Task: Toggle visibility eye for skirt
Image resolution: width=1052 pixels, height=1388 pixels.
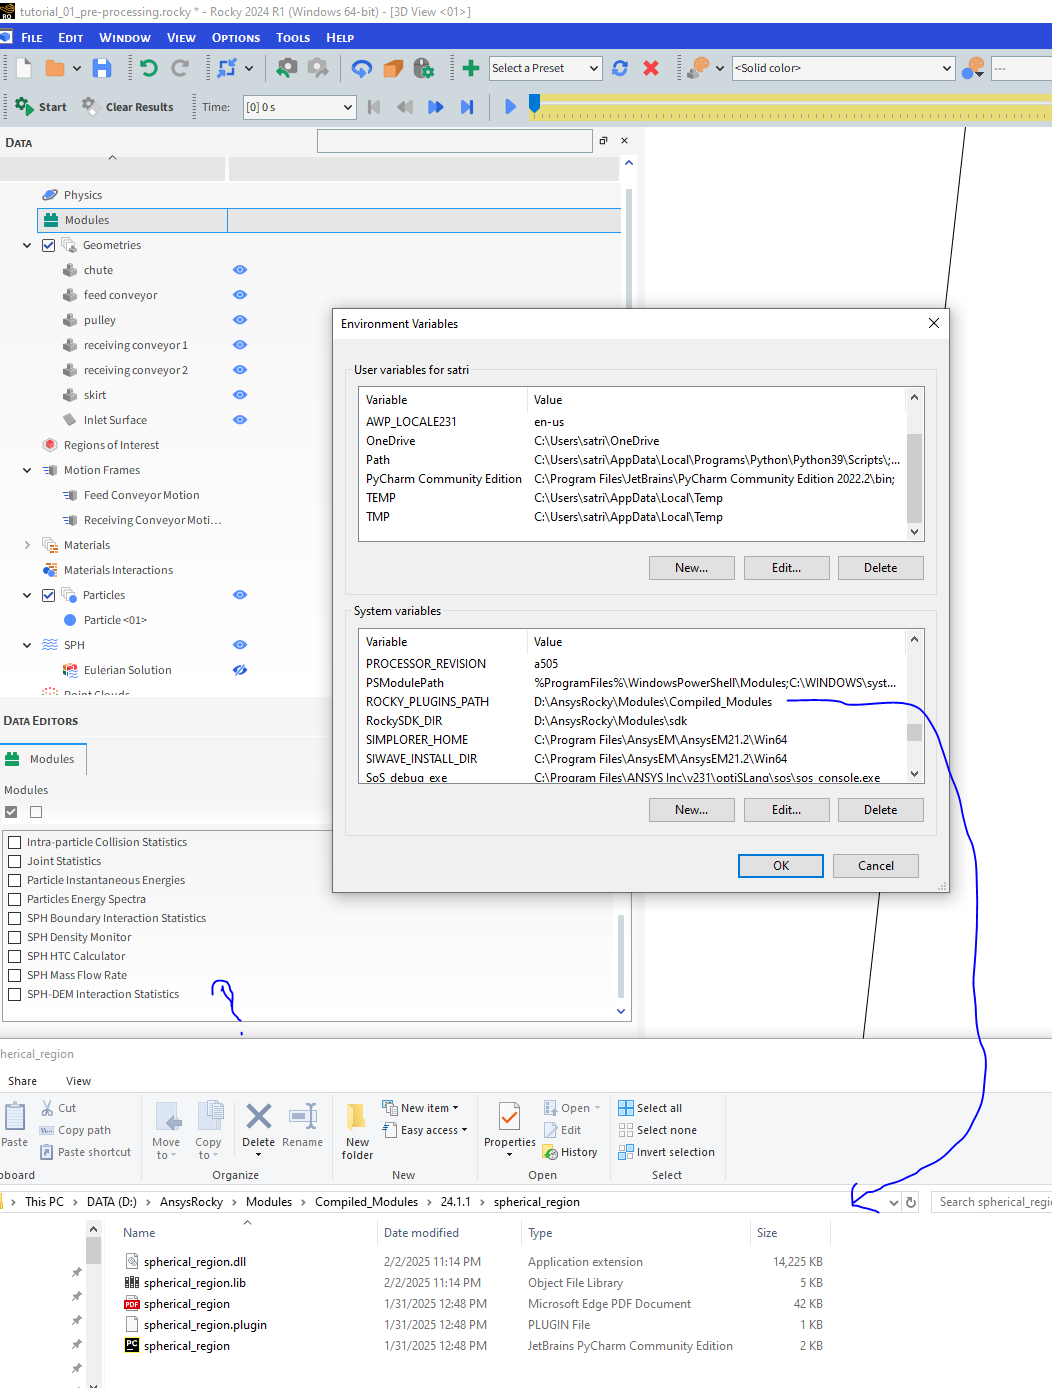Action: click(240, 395)
